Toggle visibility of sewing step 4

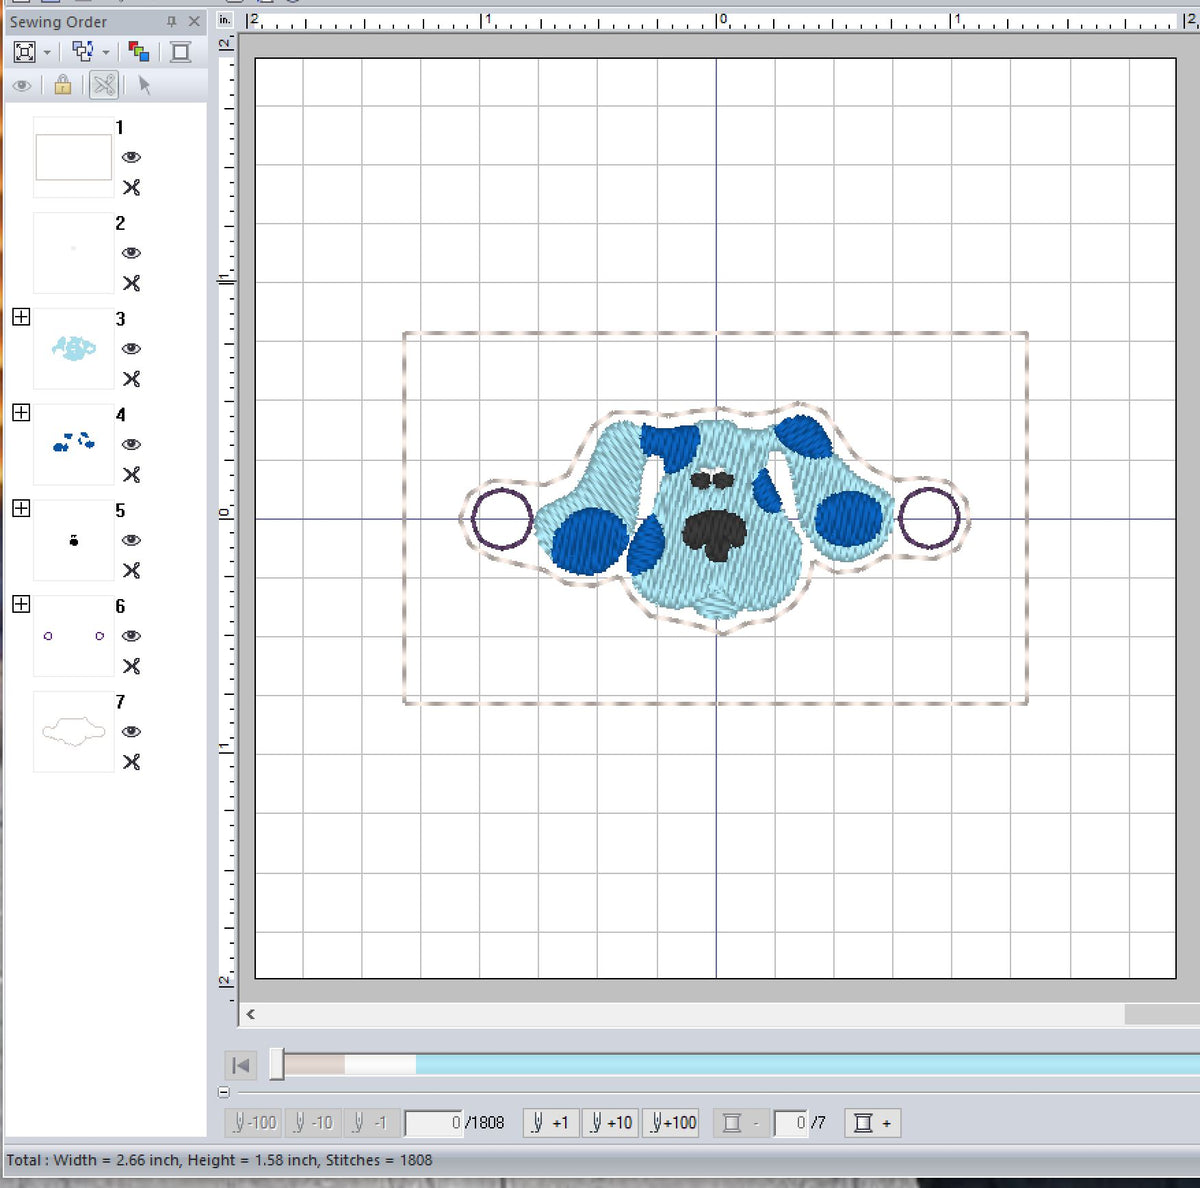[x=131, y=444]
